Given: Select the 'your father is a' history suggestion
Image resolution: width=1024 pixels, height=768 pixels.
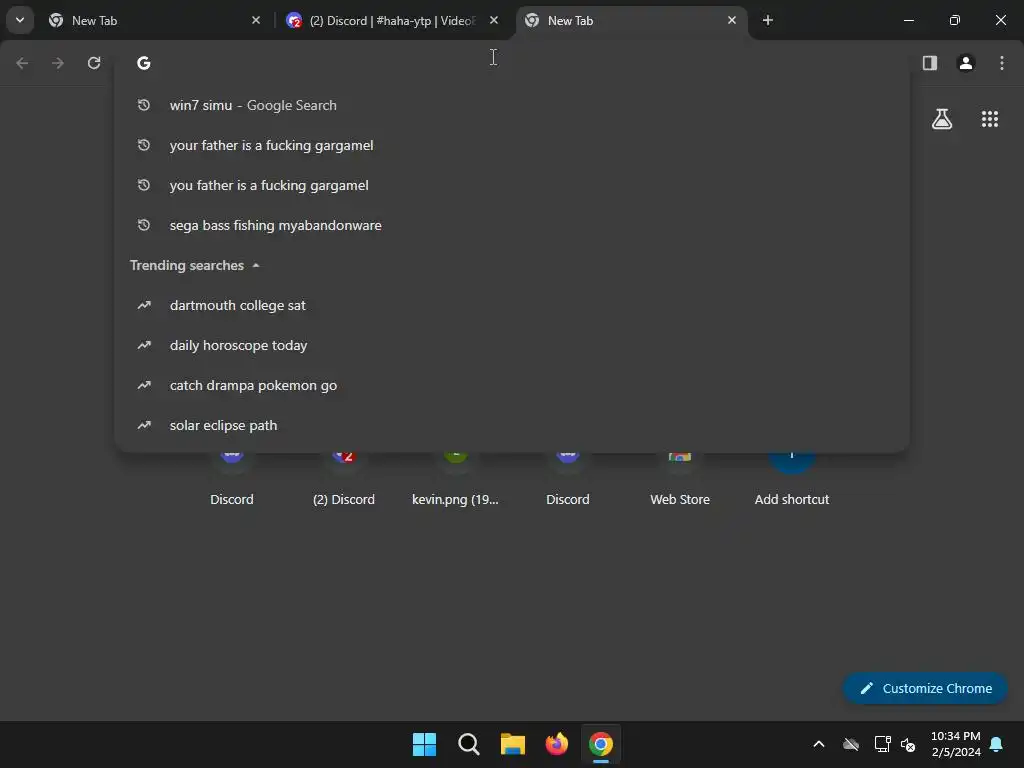Looking at the screenshot, I should [x=512, y=145].
